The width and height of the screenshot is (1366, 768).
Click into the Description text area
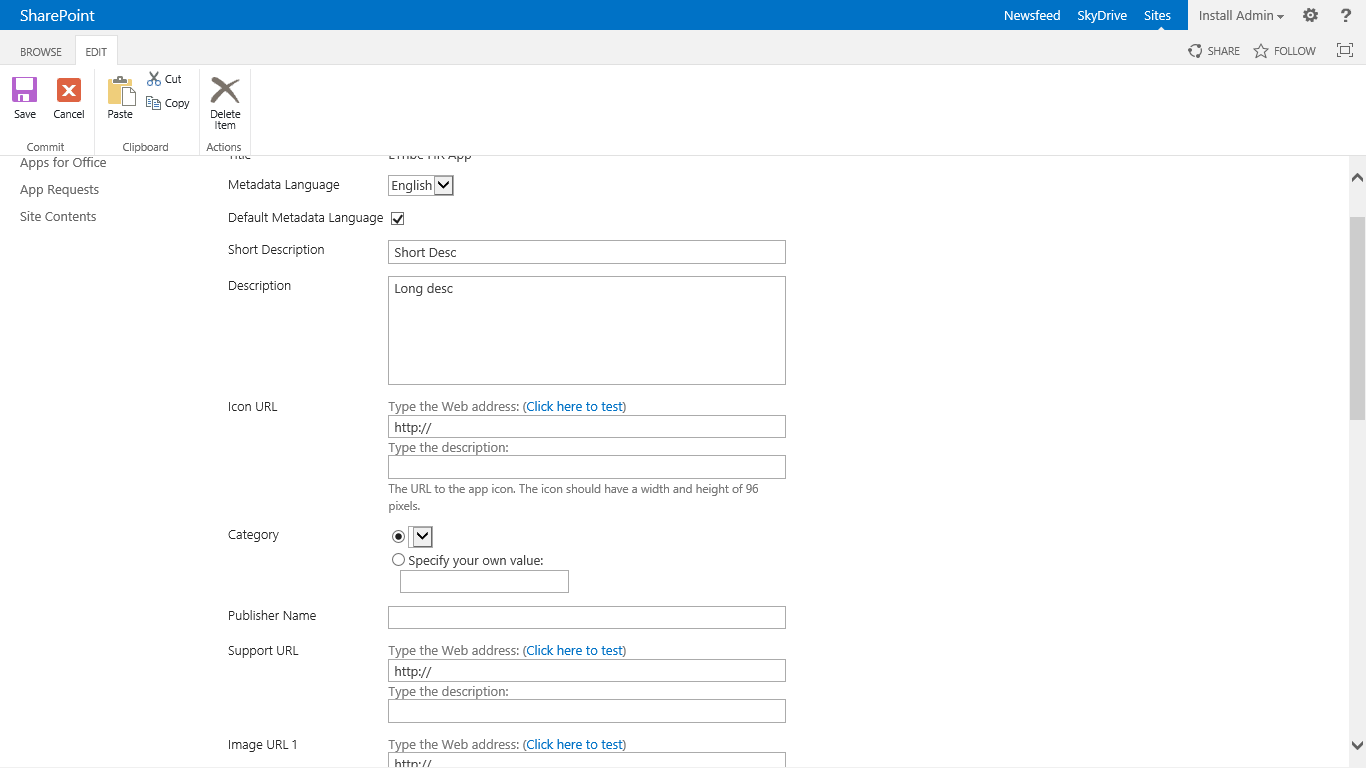[587, 330]
